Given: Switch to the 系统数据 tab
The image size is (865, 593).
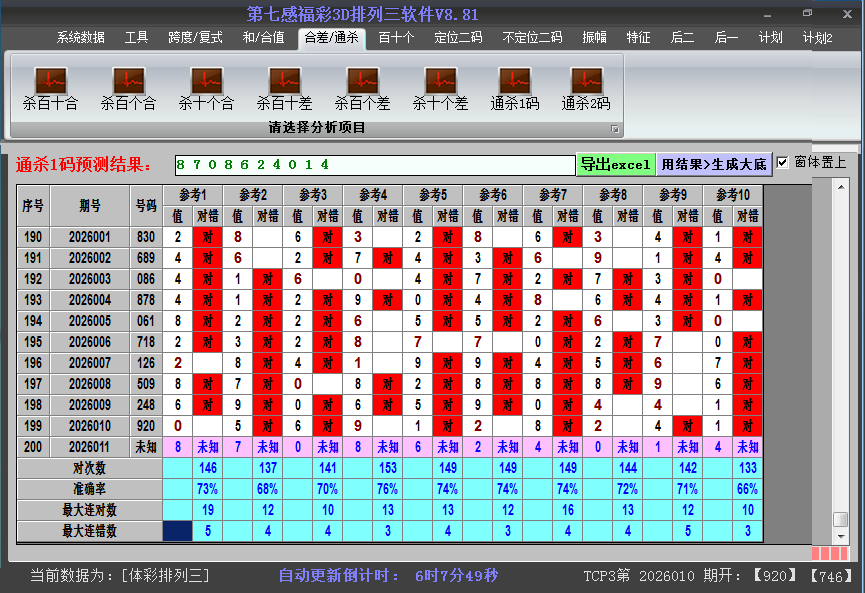Looking at the screenshot, I should pyautogui.click(x=80, y=38).
